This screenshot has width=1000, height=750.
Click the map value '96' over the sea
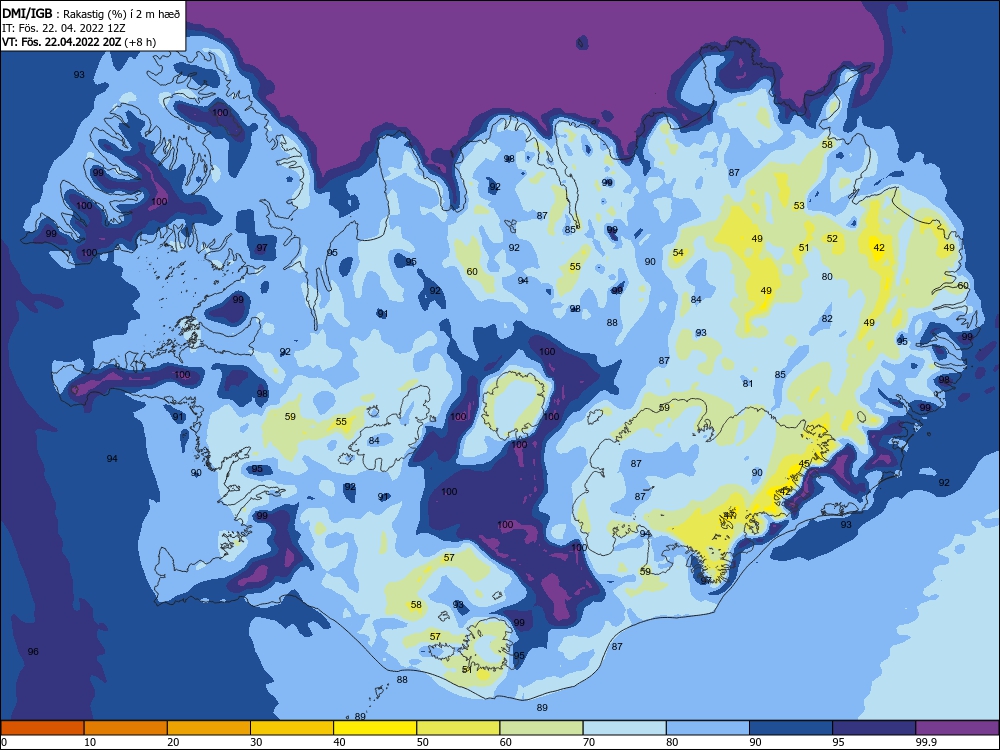click(33, 651)
